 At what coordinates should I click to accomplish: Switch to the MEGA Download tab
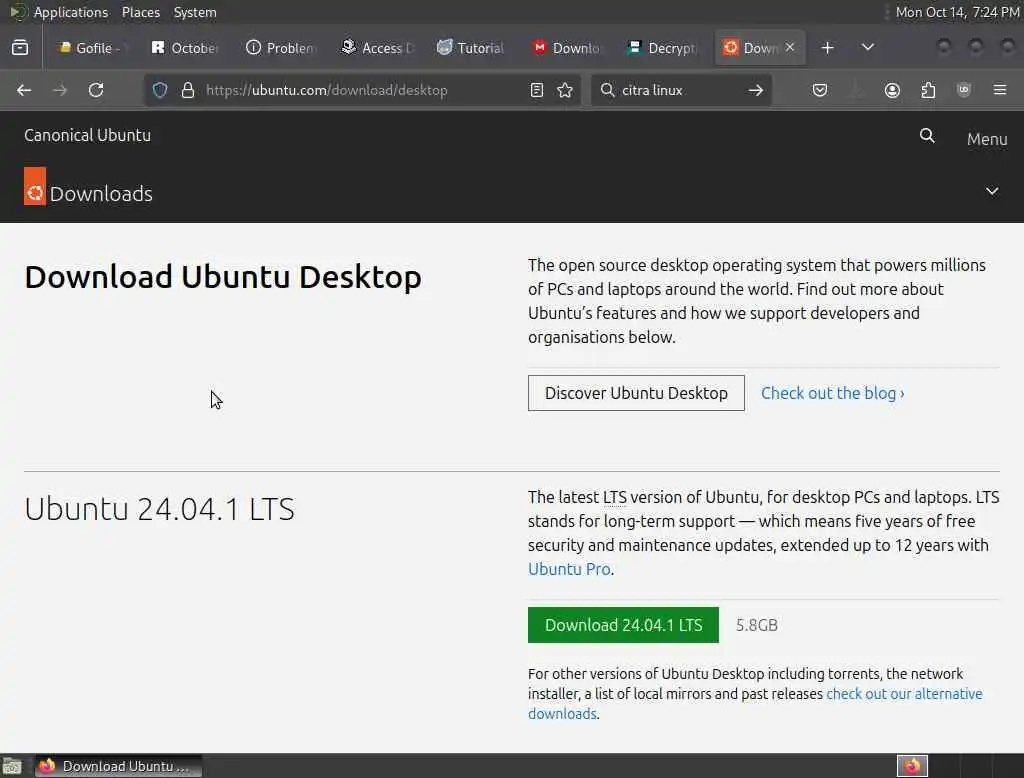pyautogui.click(x=566, y=48)
